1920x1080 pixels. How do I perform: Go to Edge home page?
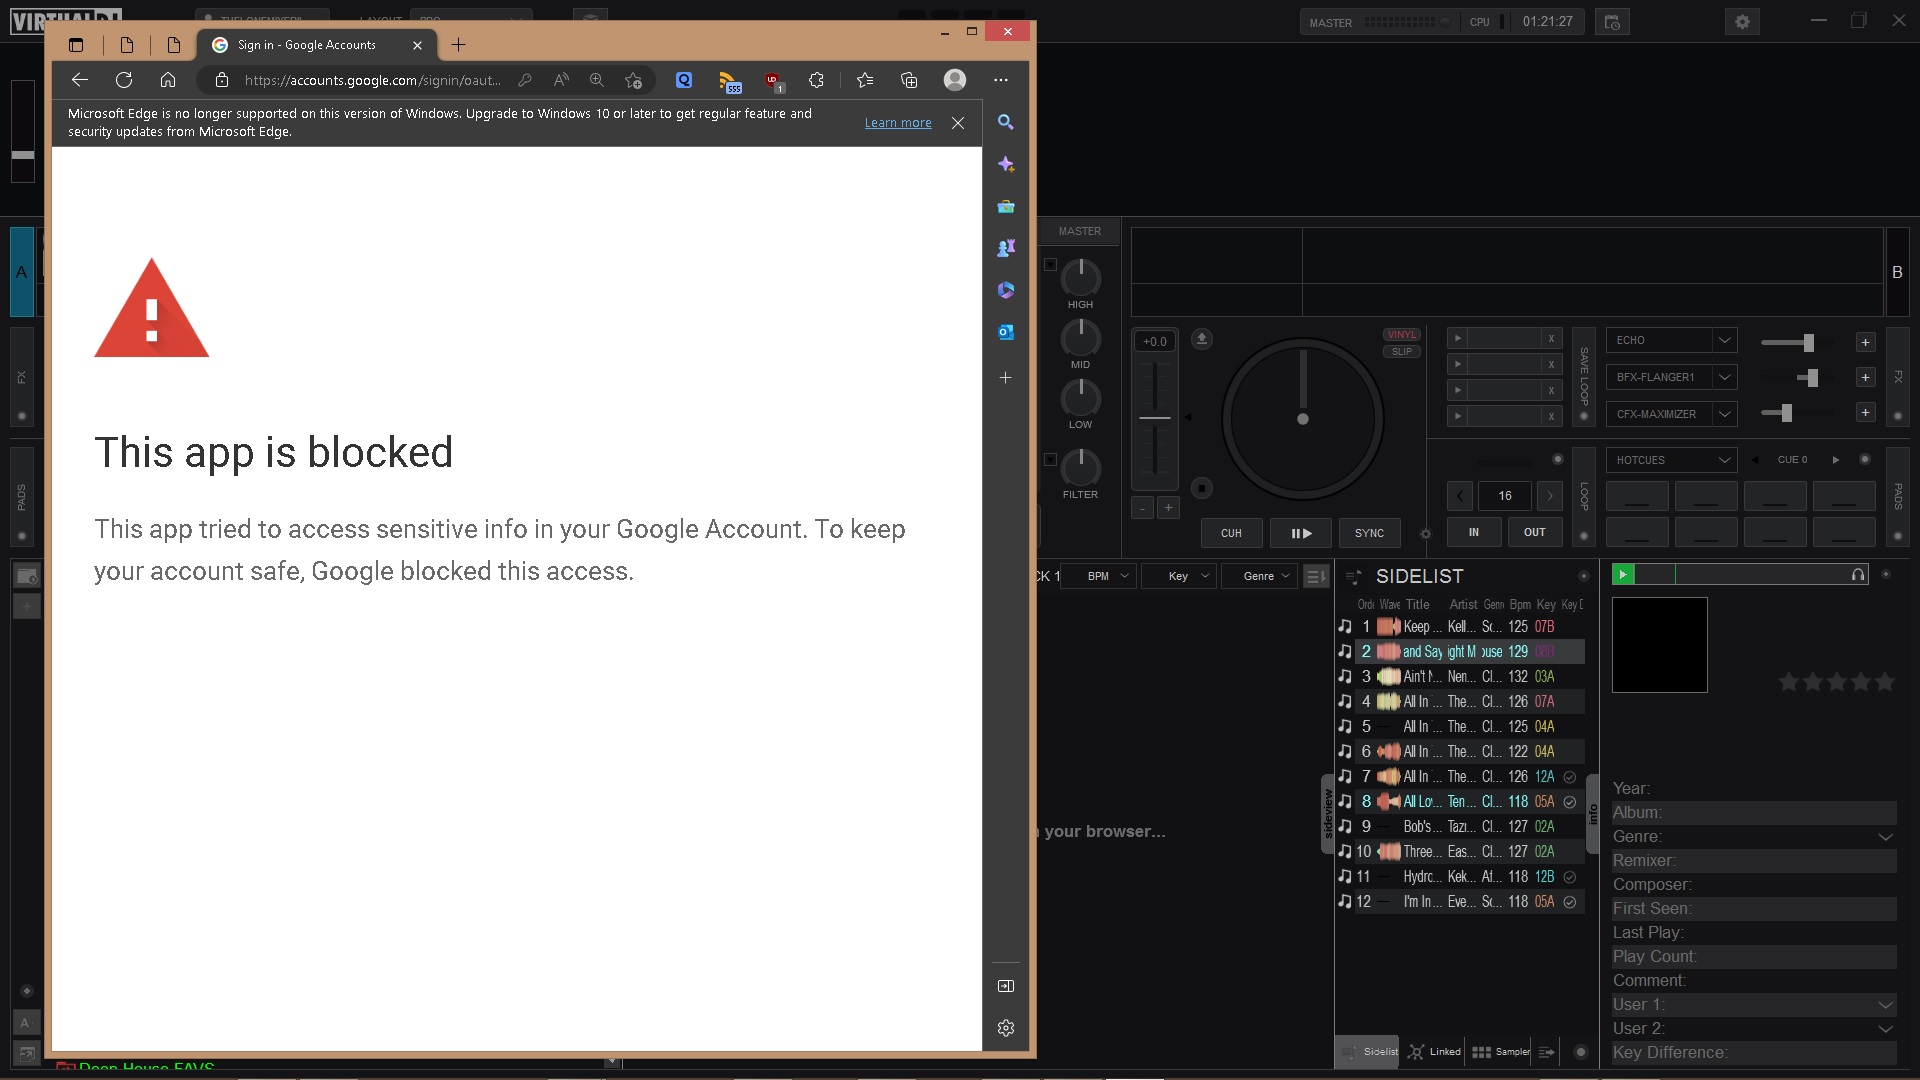[x=168, y=80]
